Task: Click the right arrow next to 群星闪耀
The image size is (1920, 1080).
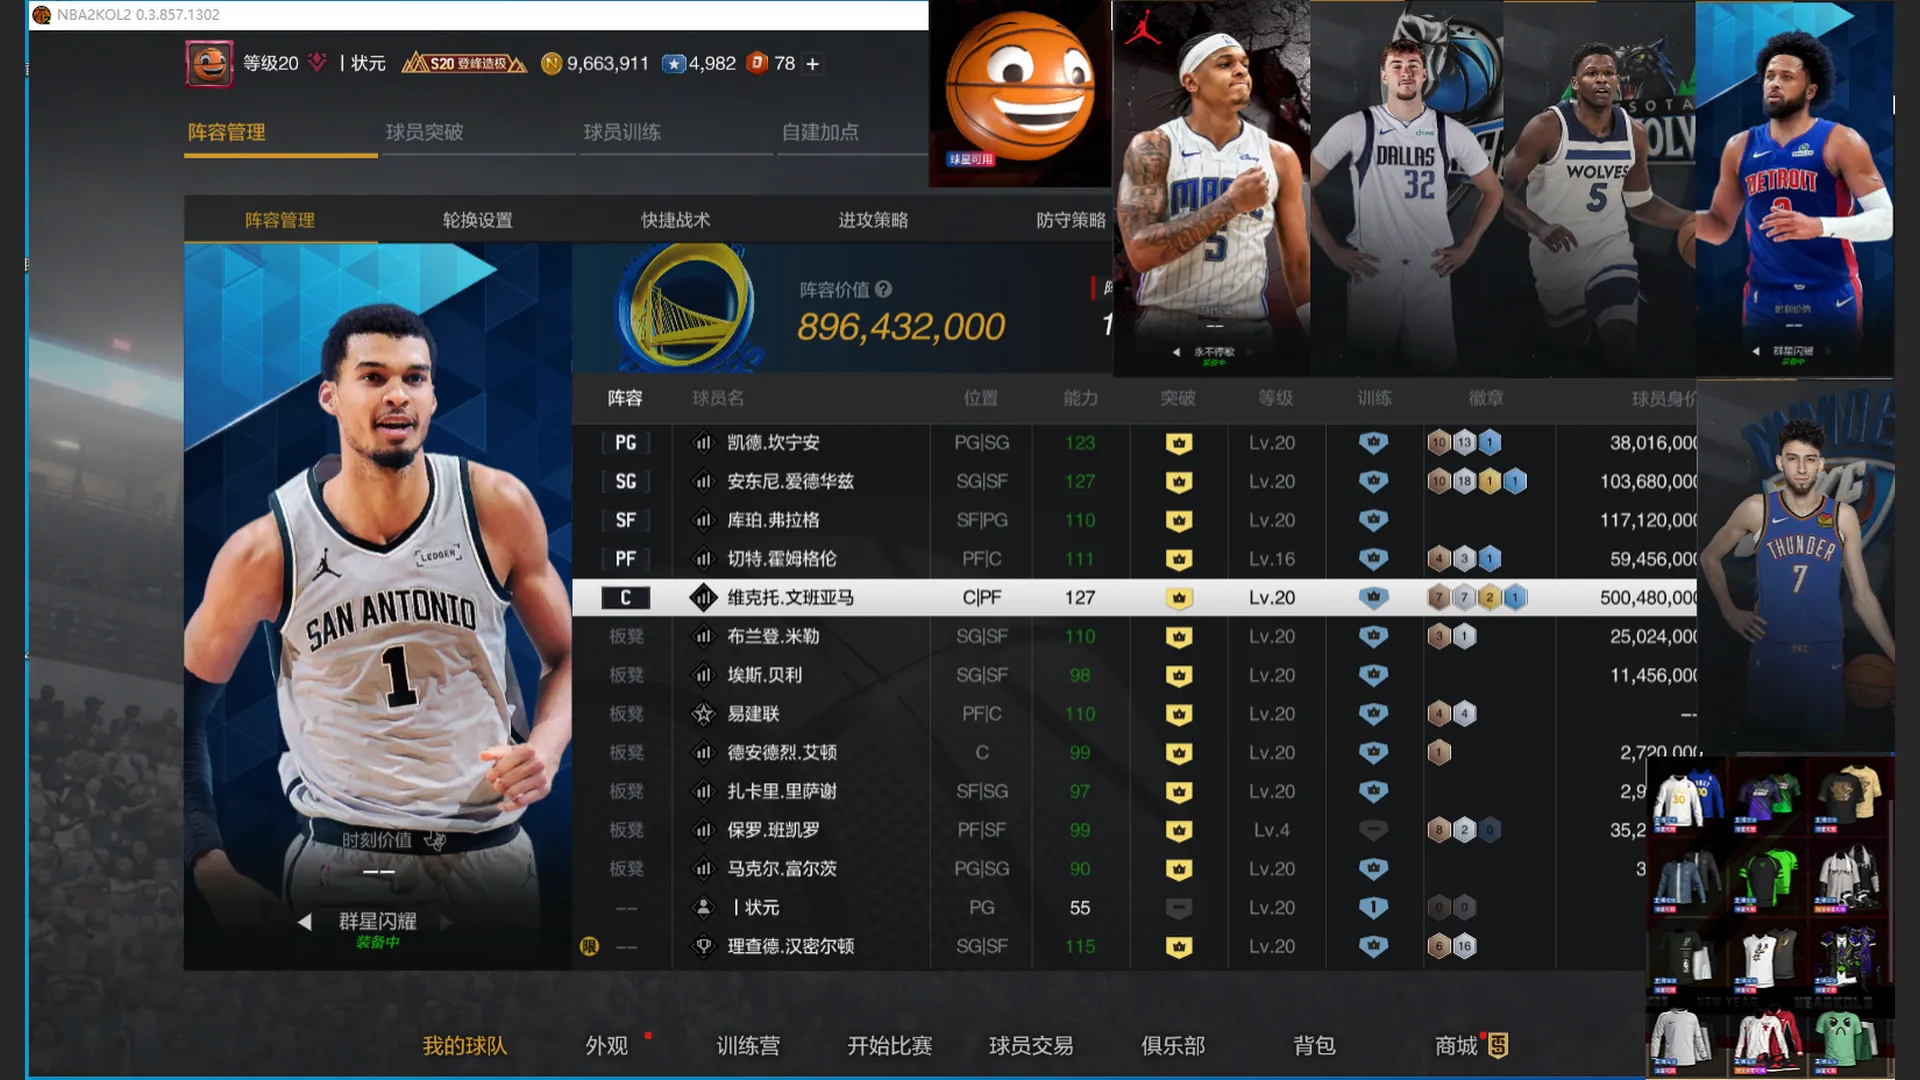Action: point(447,922)
